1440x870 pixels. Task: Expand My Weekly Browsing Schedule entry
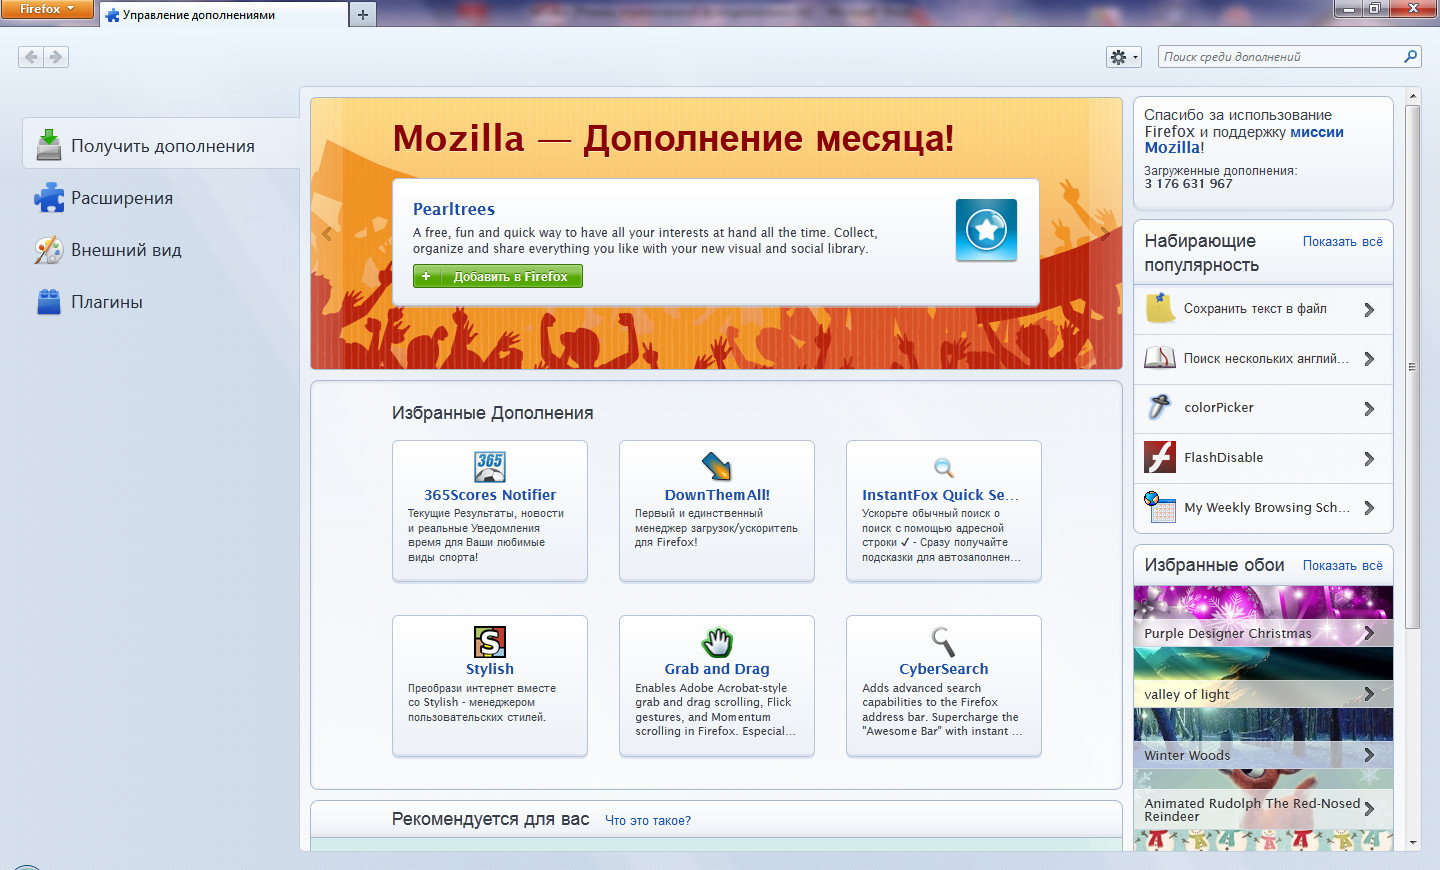pyautogui.click(x=1369, y=508)
